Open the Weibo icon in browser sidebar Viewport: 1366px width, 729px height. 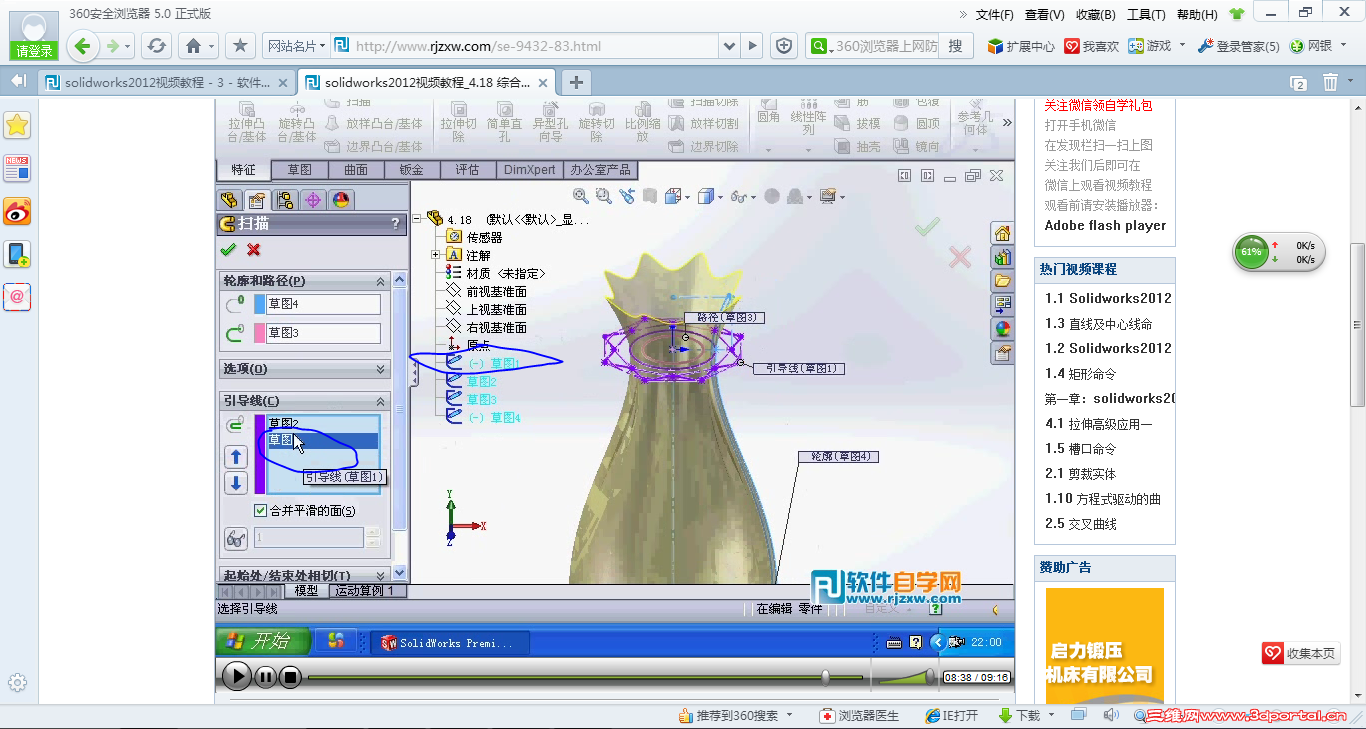tap(17, 211)
